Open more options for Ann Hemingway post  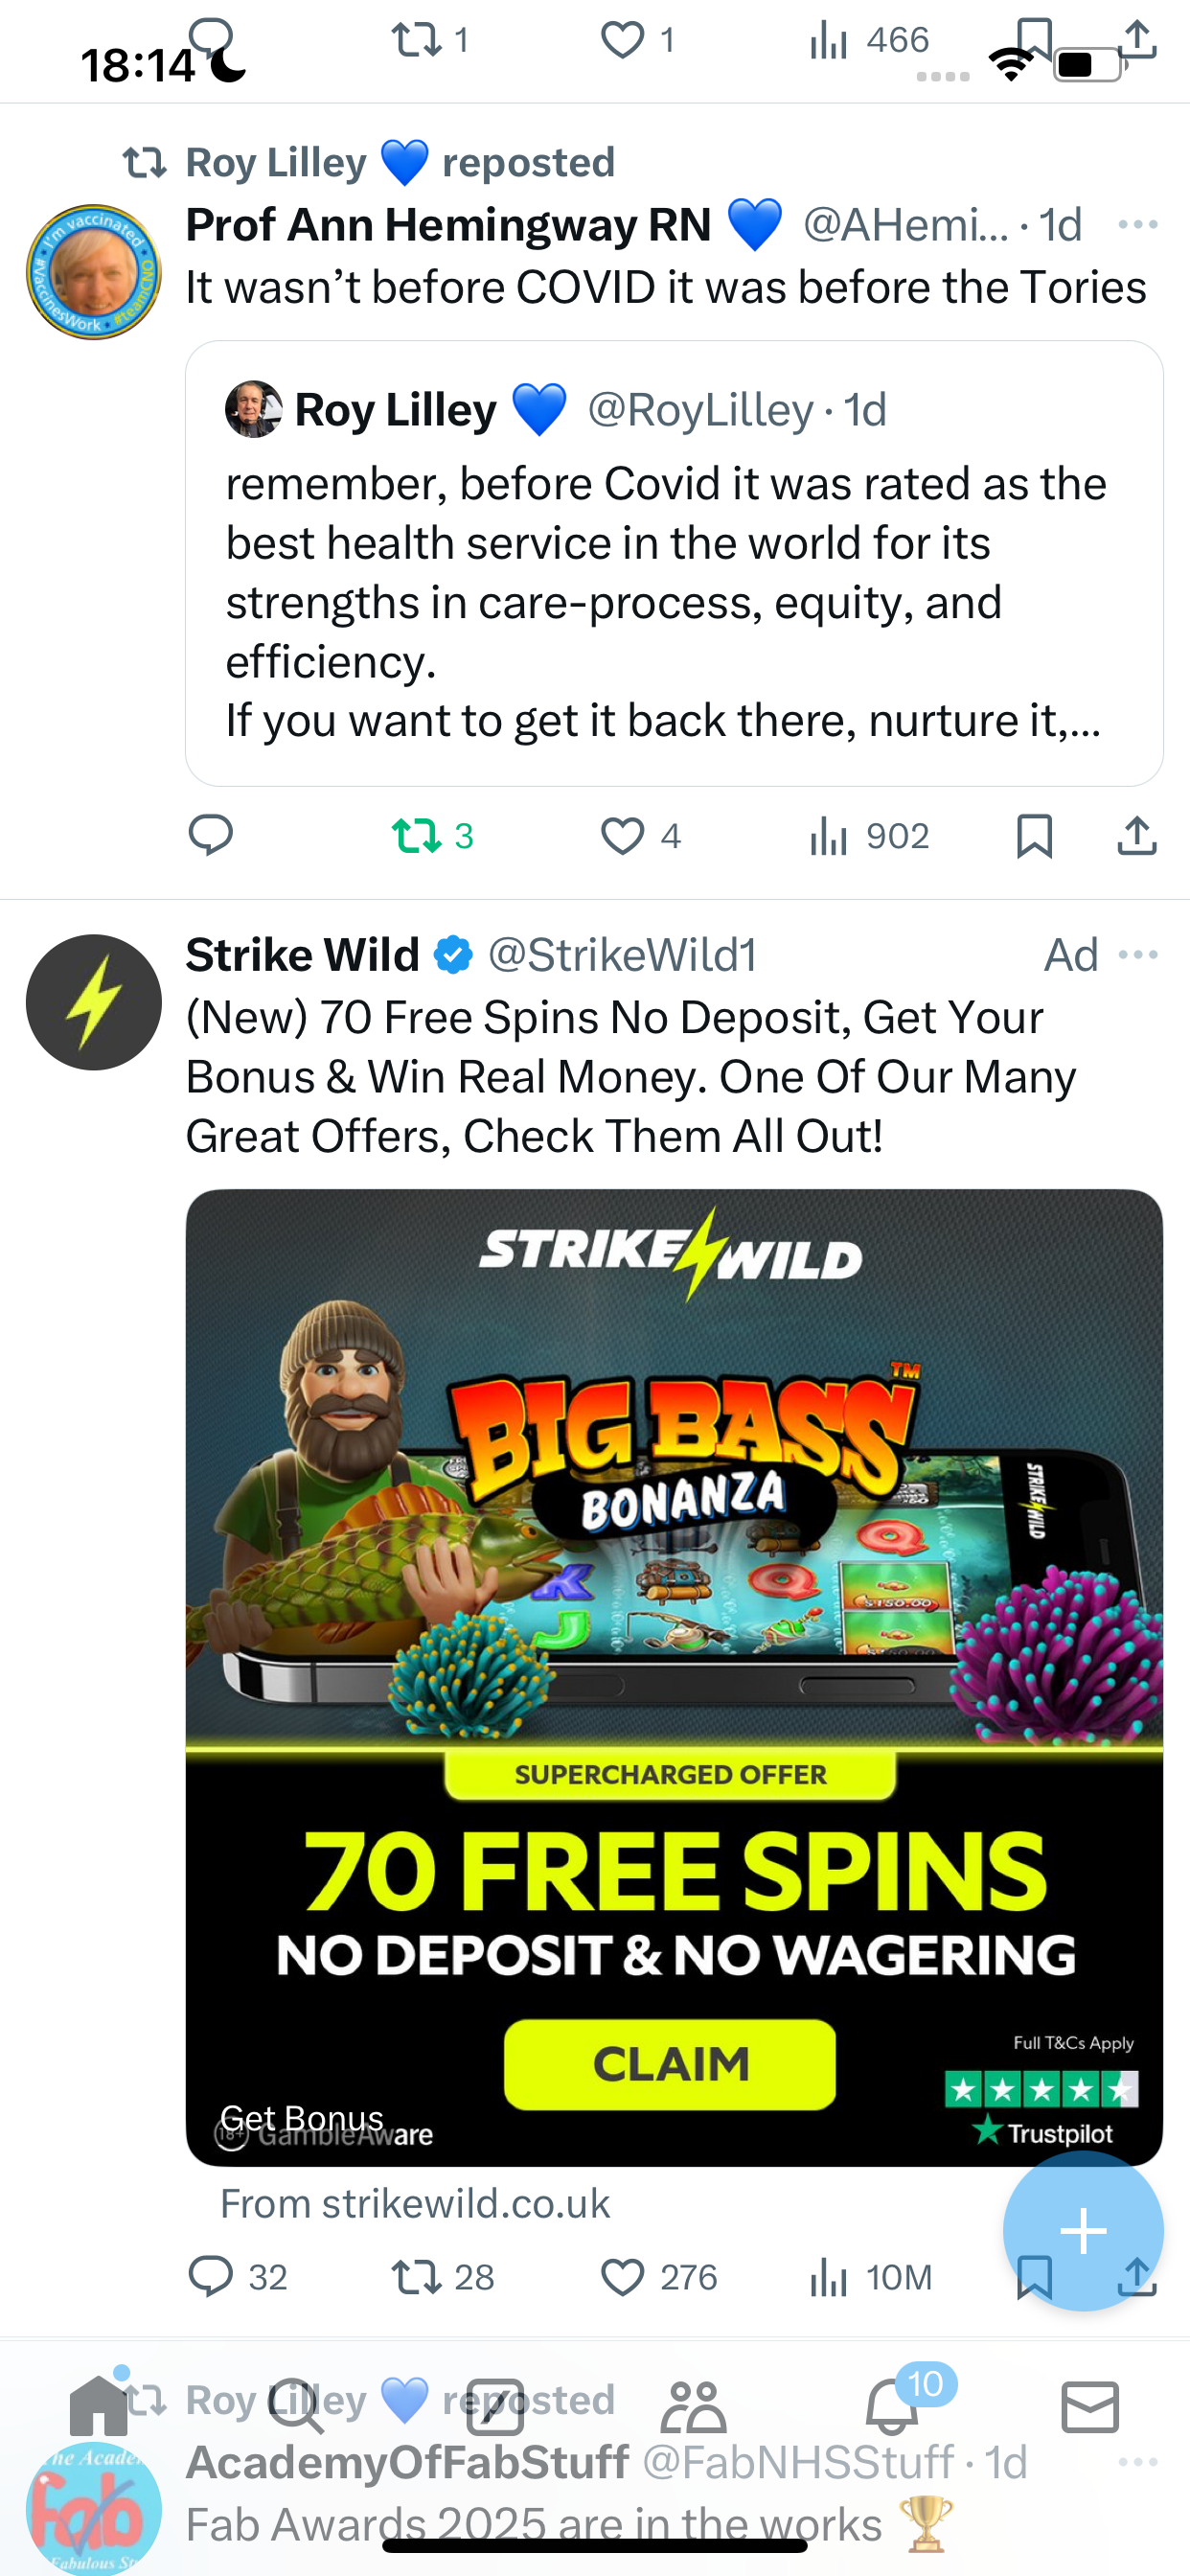(1138, 224)
